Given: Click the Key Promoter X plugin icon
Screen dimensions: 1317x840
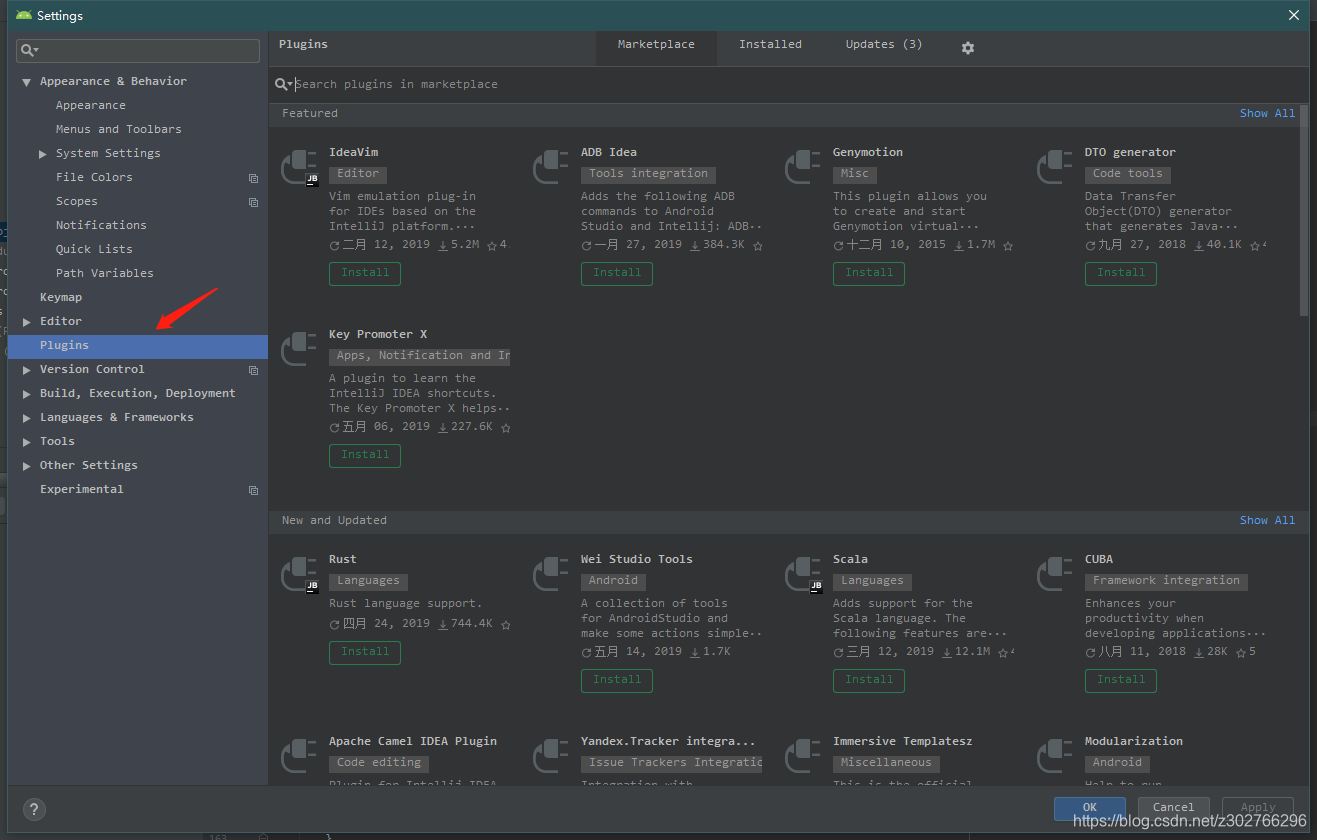Looking at the screenshot, I should coord(299,349).
